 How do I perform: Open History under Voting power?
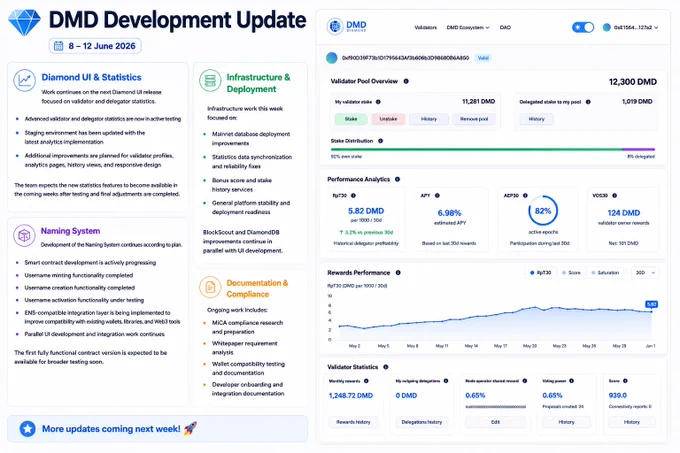pyautogui.click(x=566, y=422)
